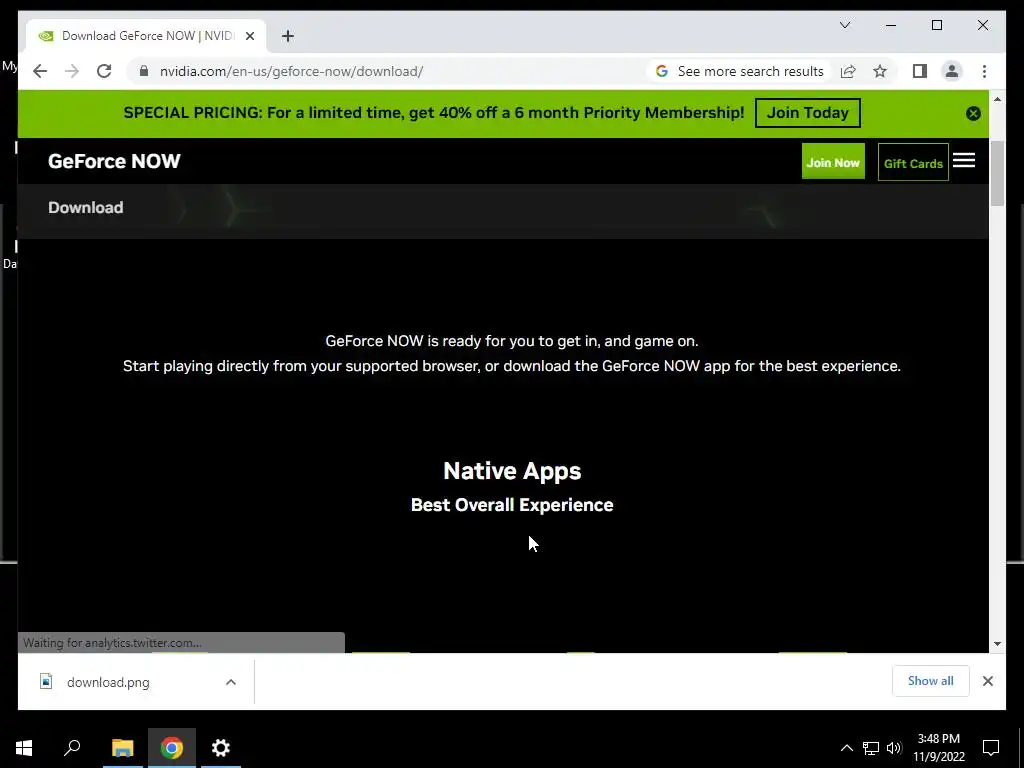Share this page via the share icon
The height and width of the screenshot is (768, 1024).
[x=848, y=71]
